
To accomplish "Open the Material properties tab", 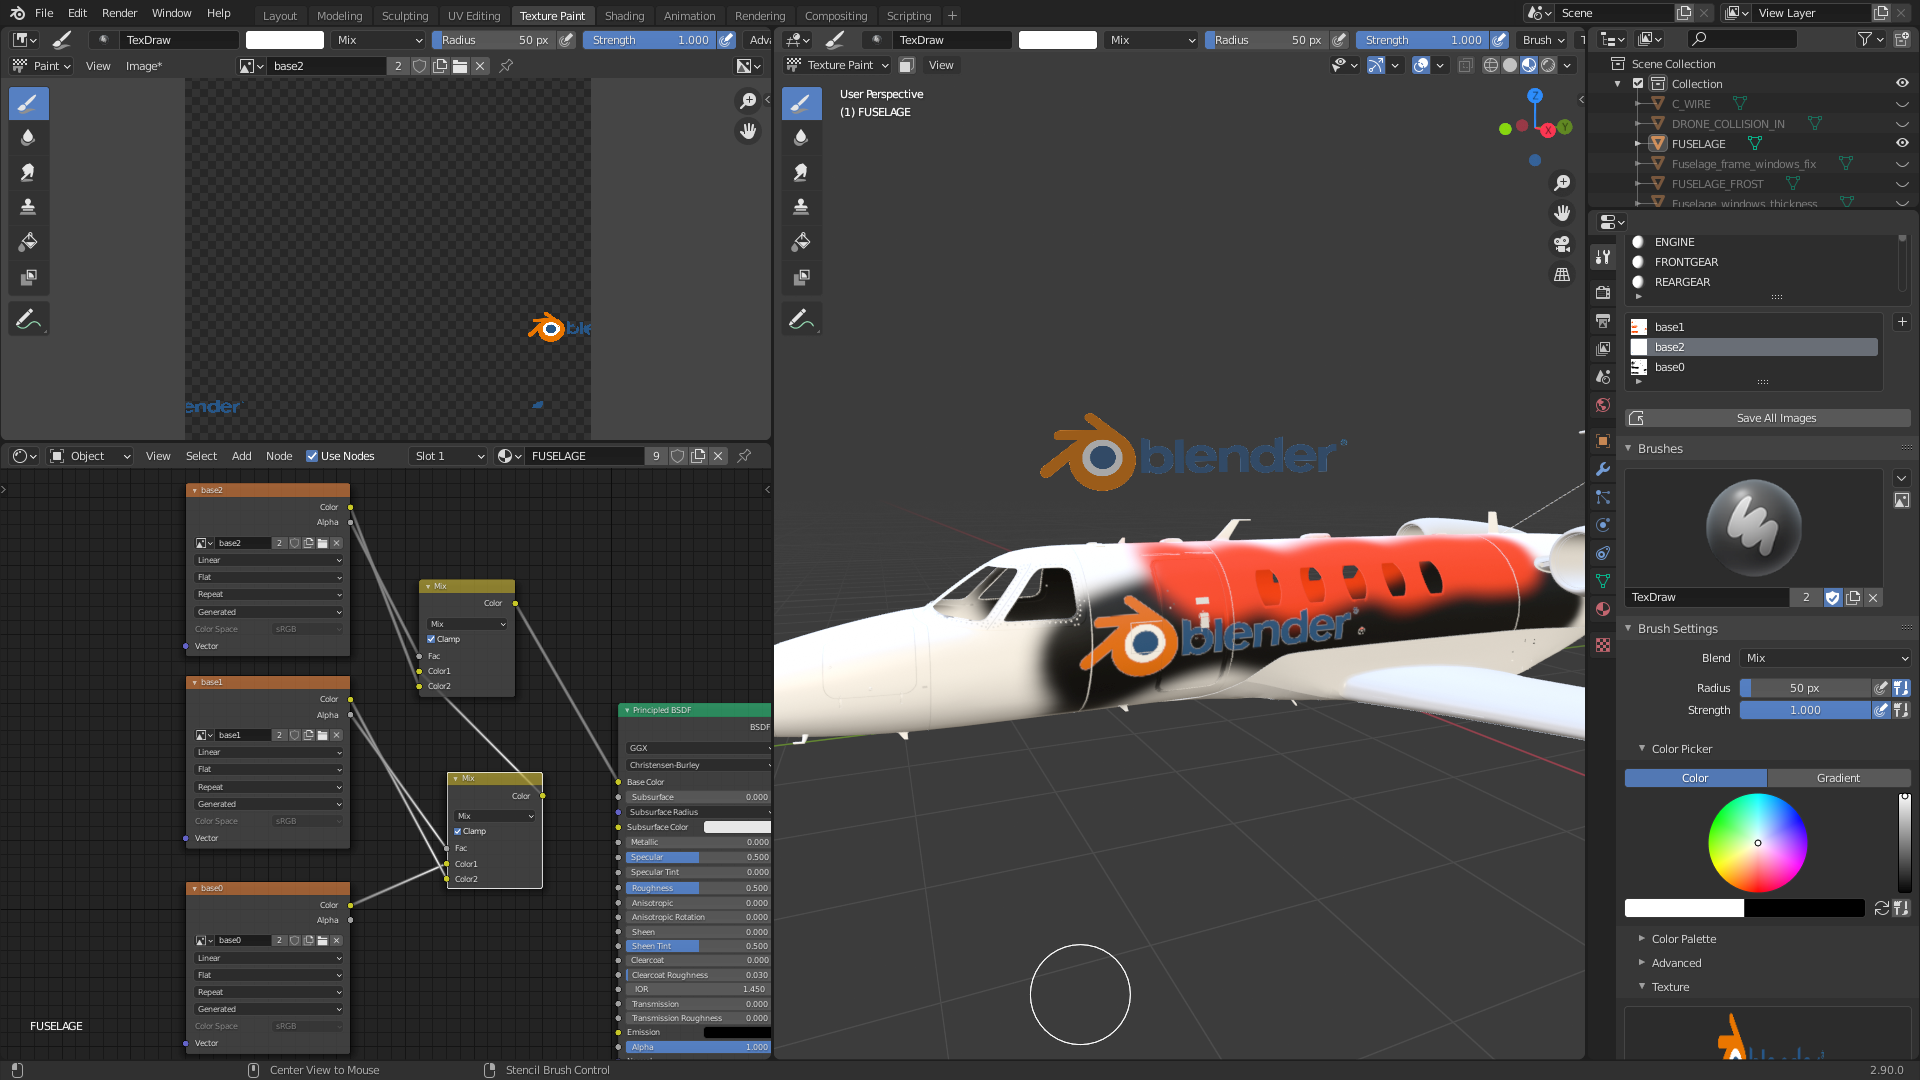I will coord(1603,609).
